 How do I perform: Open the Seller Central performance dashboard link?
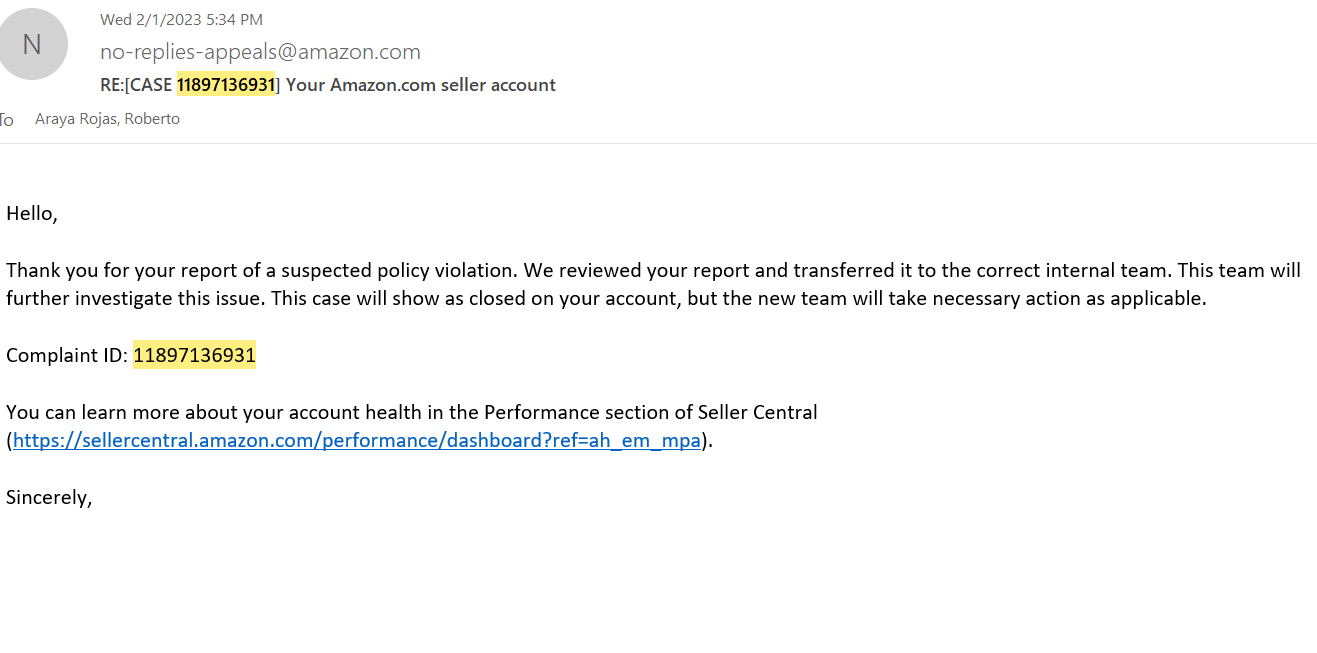[x=357, y=440]
